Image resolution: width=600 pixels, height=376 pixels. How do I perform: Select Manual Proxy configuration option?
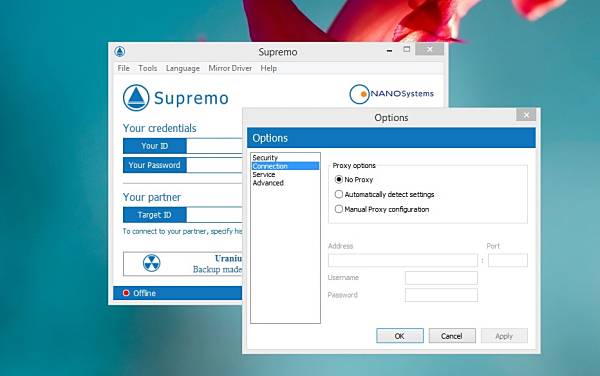point(339,209)
